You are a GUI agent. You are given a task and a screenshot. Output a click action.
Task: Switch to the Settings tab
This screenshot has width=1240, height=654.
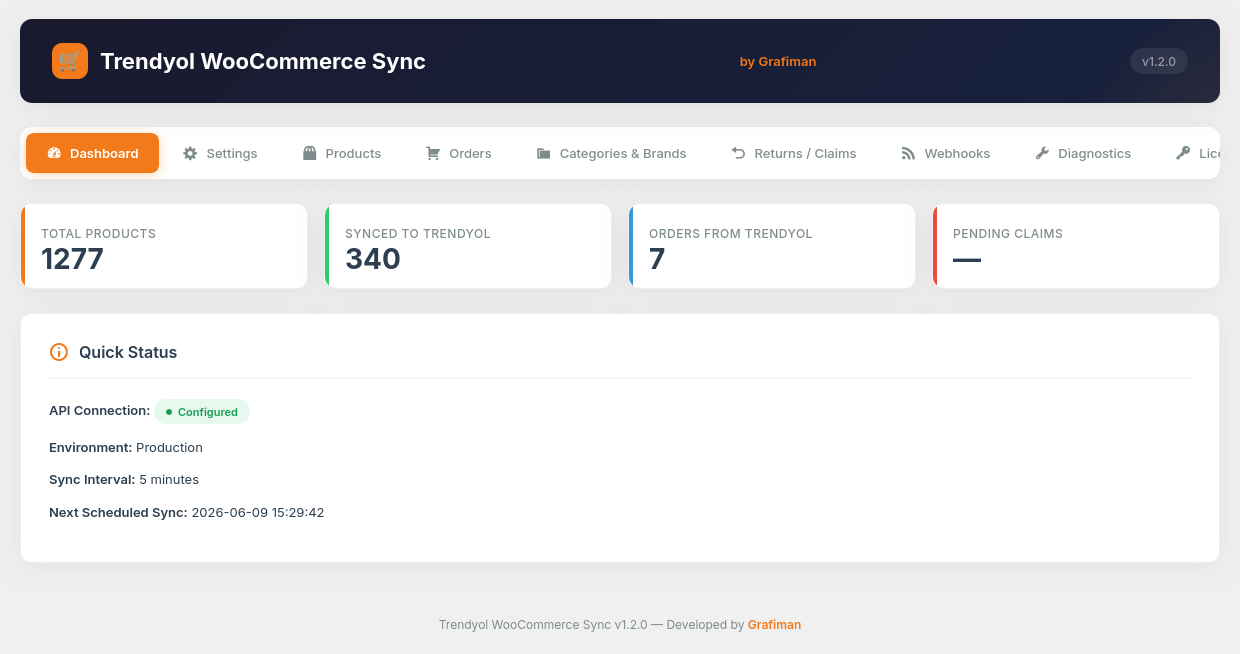(x=220, y=153)
